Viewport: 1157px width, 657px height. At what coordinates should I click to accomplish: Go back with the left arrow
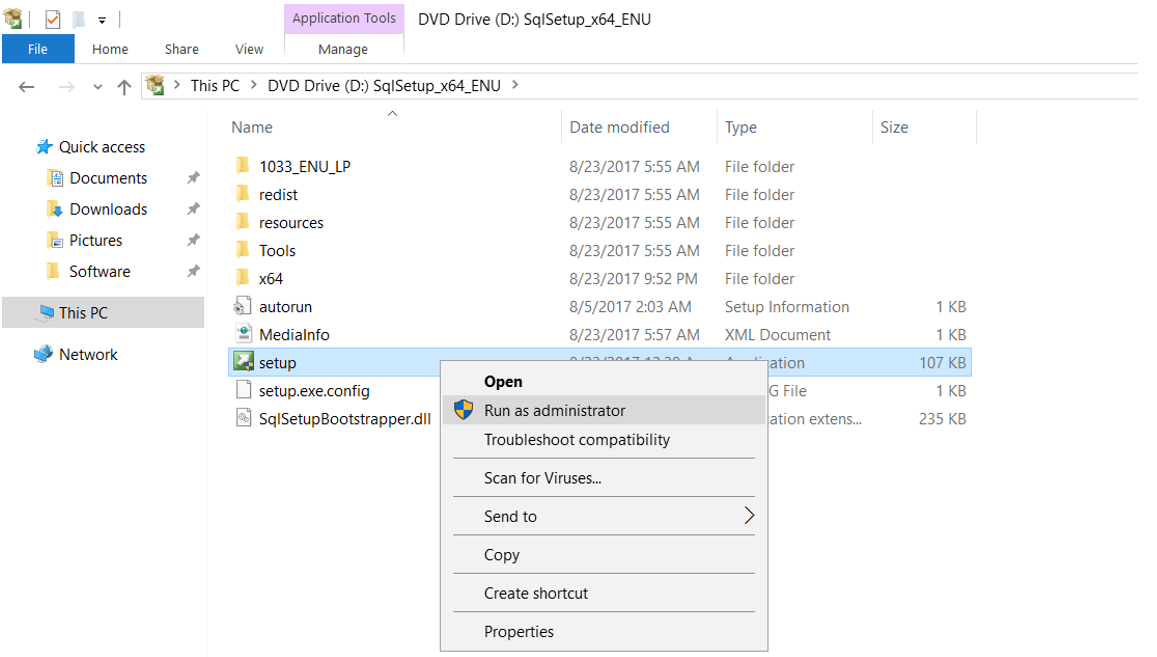pyautogui.click(x=27, y=87)
